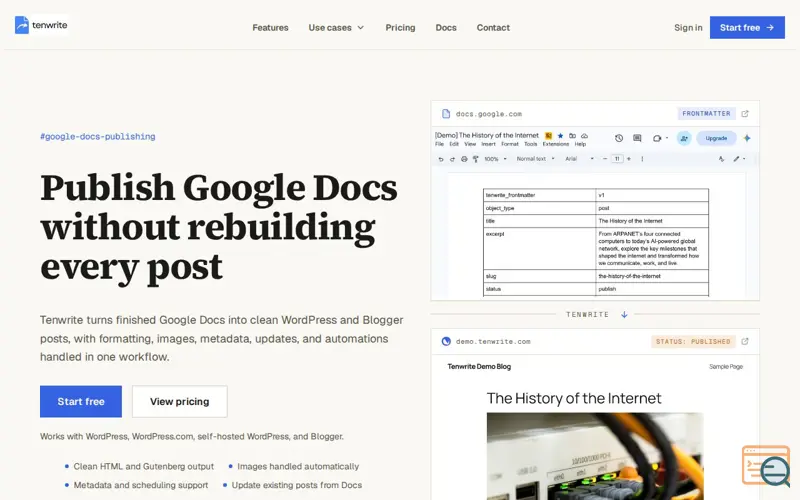Open the Features nav item
This screenshot has width=800, height=500.
pos(270,28)
